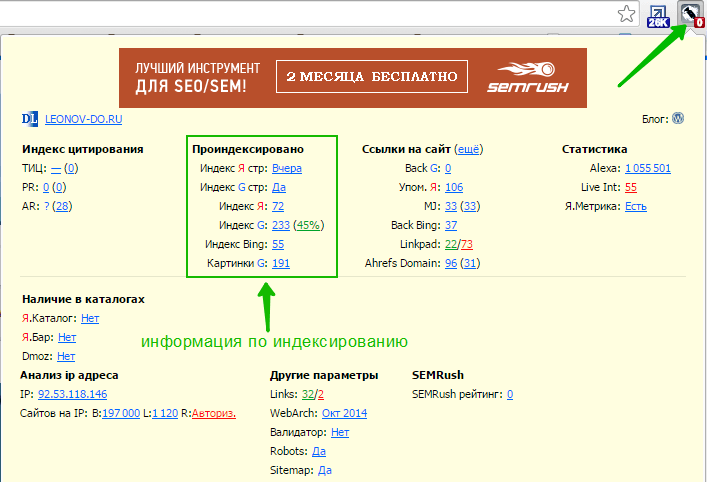The width and height of the screenshot is (707, 482).
Task: Open the LEONOV-DO.RU site link
Action: [83, 118]
